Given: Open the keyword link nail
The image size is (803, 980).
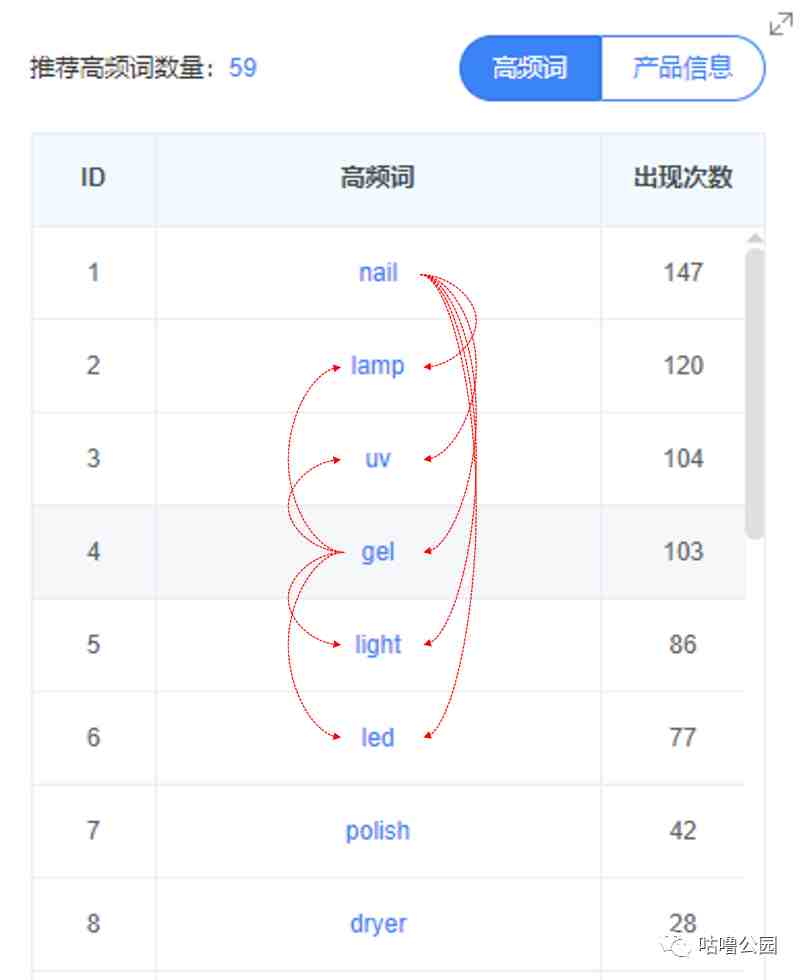Looking at the screenshot, I should point(378,273).
